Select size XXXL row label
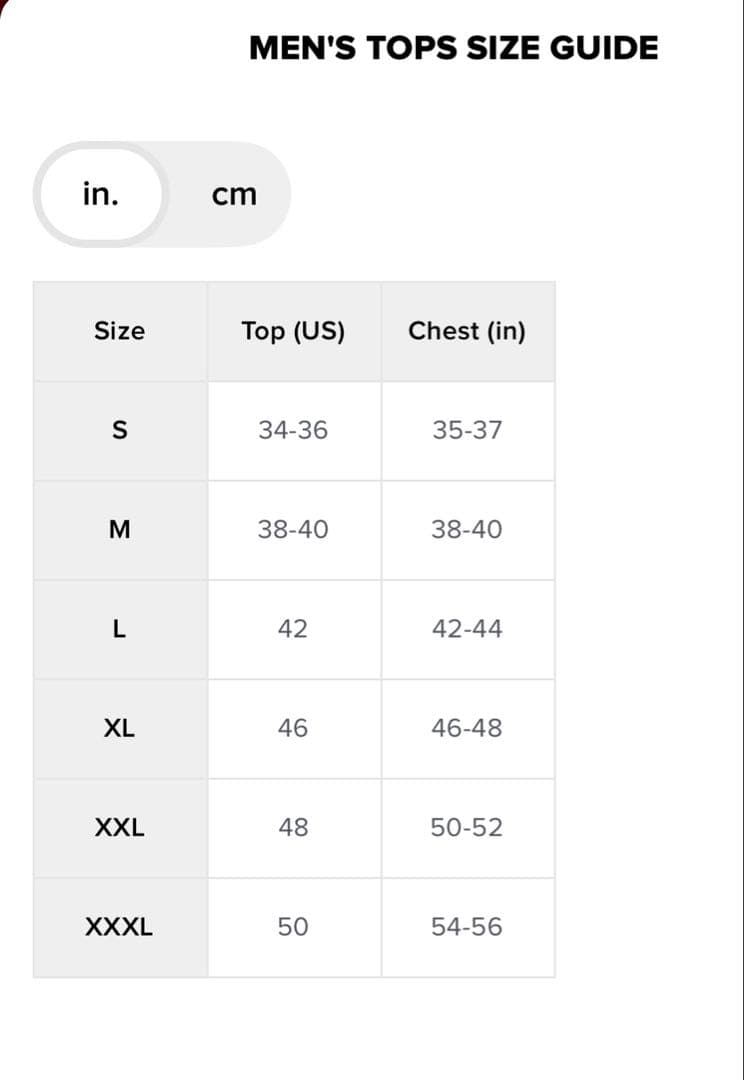 (x=120, y=926)
